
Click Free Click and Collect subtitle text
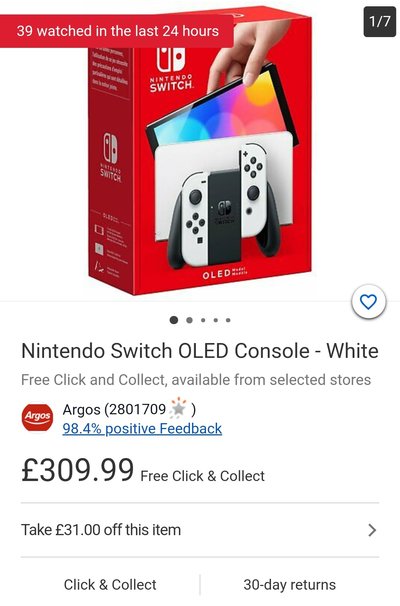tap(196, 380)
